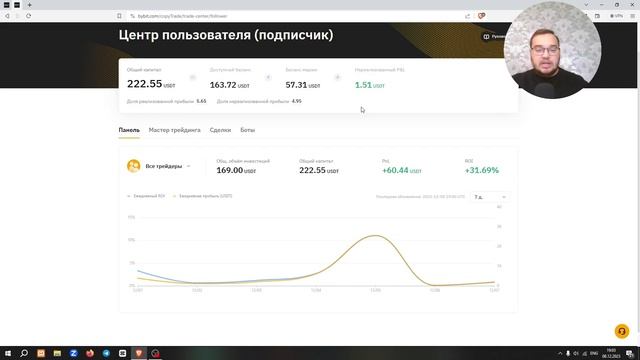Select the second browser tab
This screenshot has height=360, width=640.
tap(17, 5)
